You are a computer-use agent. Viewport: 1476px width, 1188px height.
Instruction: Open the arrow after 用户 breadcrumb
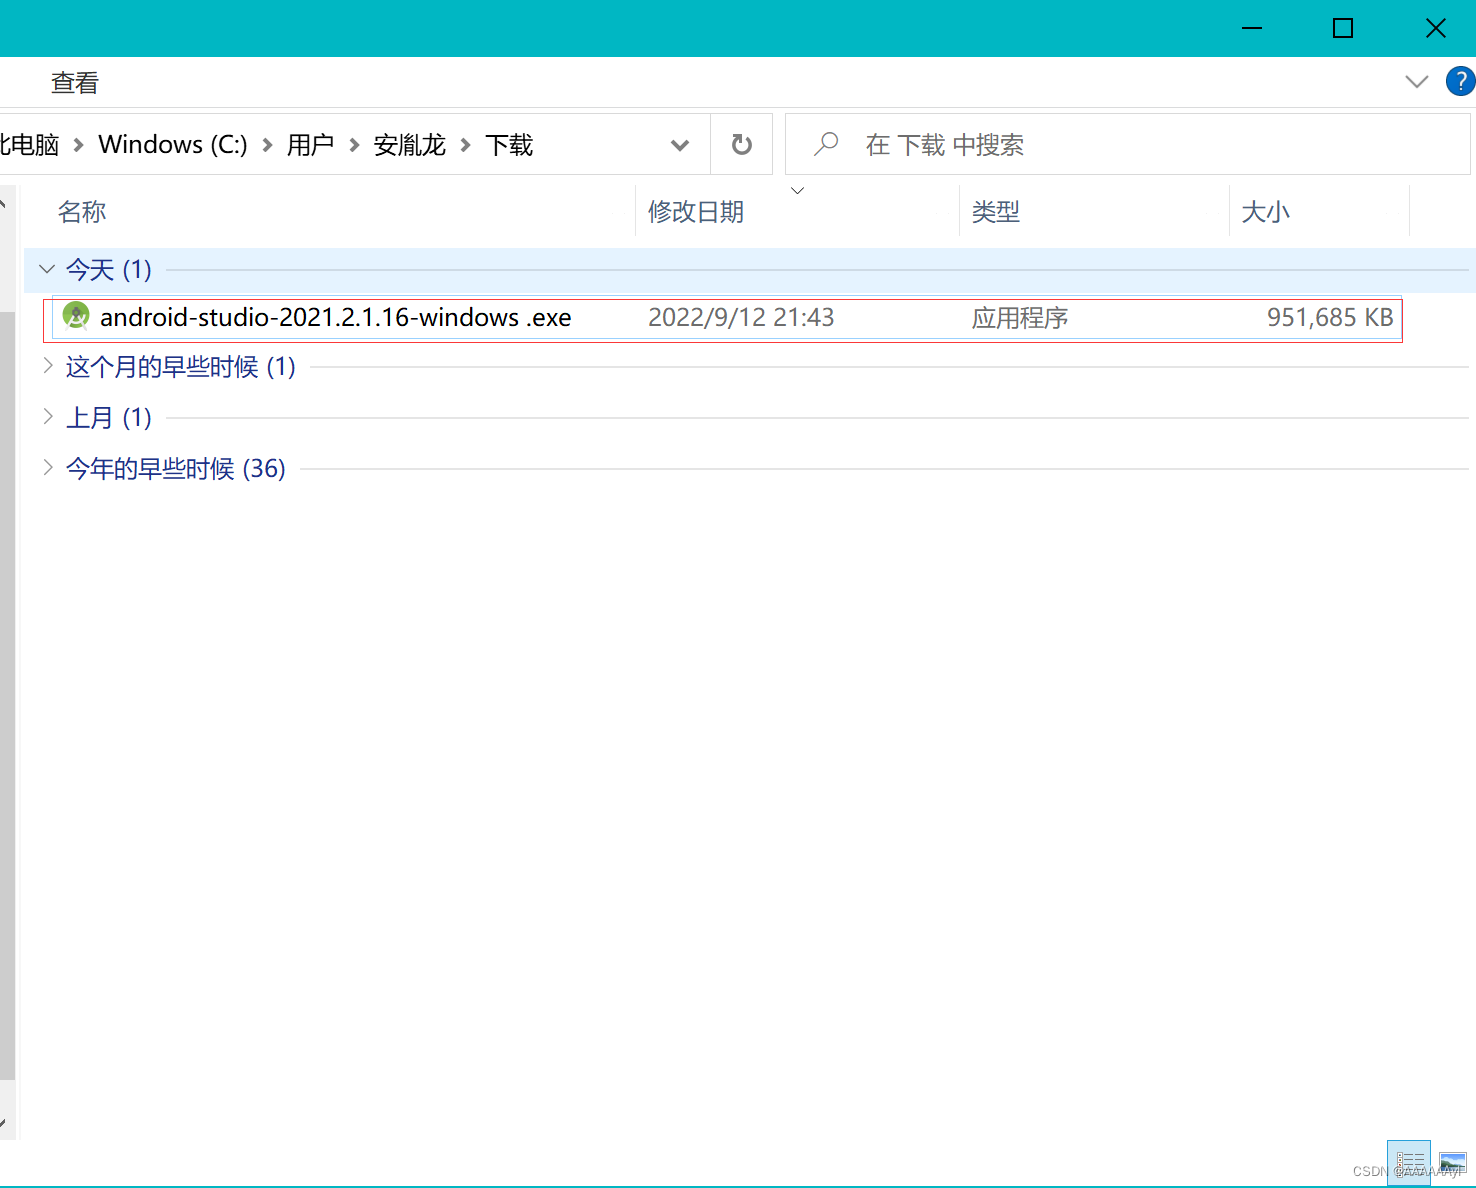[x=354, y=145]
